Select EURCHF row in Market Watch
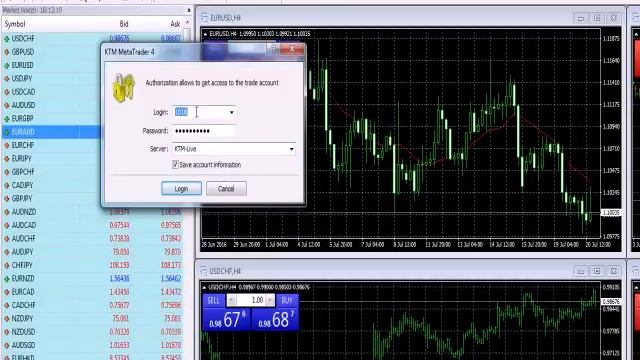Viewport: 640px width, 360px height. pos(92,145)
